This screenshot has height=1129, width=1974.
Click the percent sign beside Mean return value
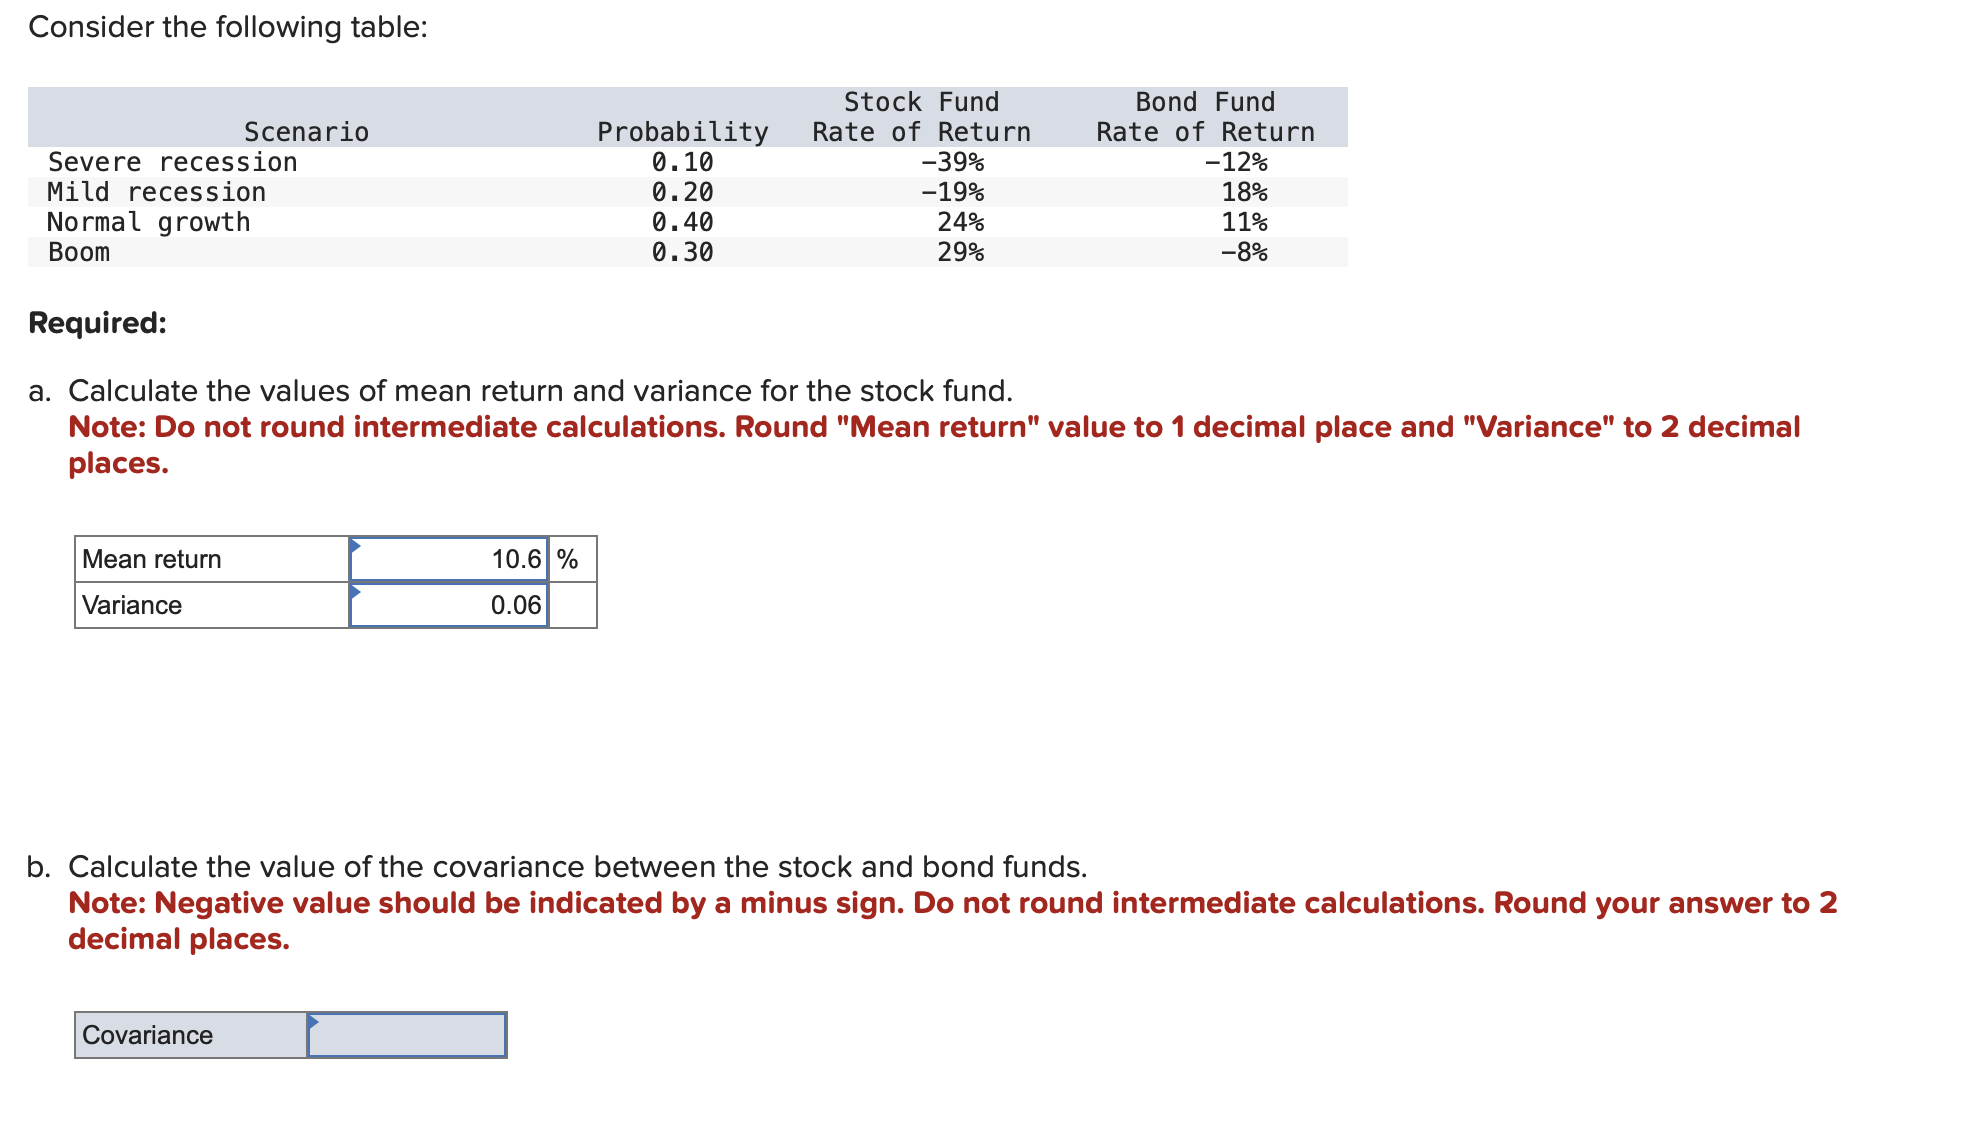coord(566,559)
